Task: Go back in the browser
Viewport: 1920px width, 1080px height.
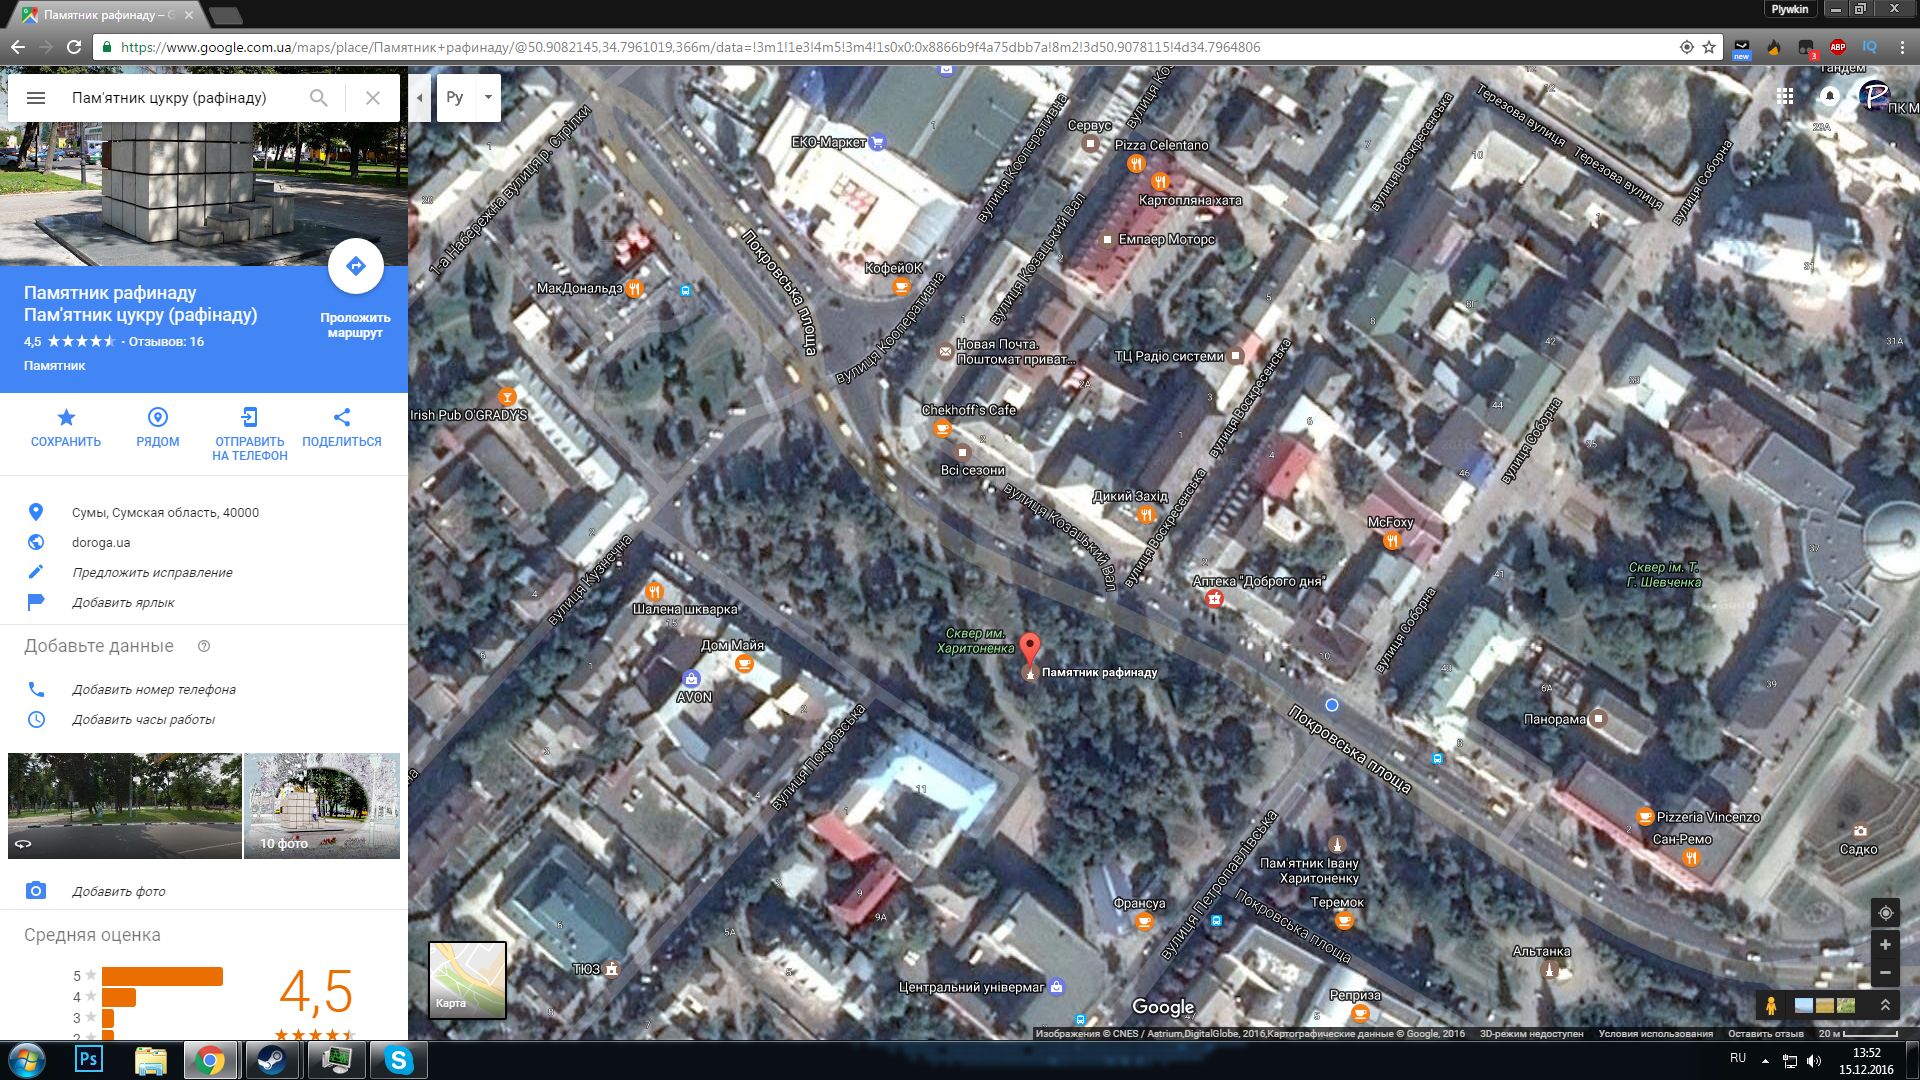Action: 18,47
